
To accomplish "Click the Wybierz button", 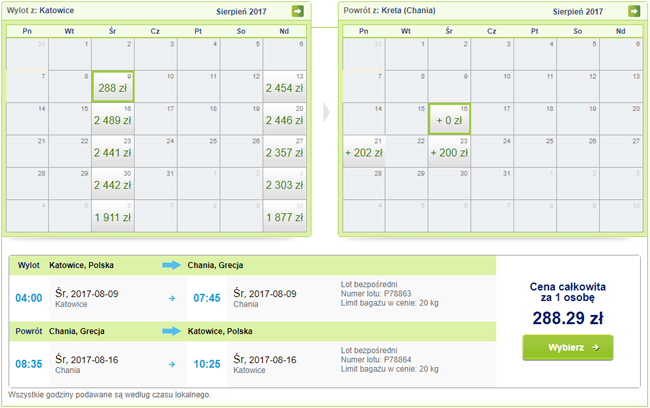I will click(567, 347).
